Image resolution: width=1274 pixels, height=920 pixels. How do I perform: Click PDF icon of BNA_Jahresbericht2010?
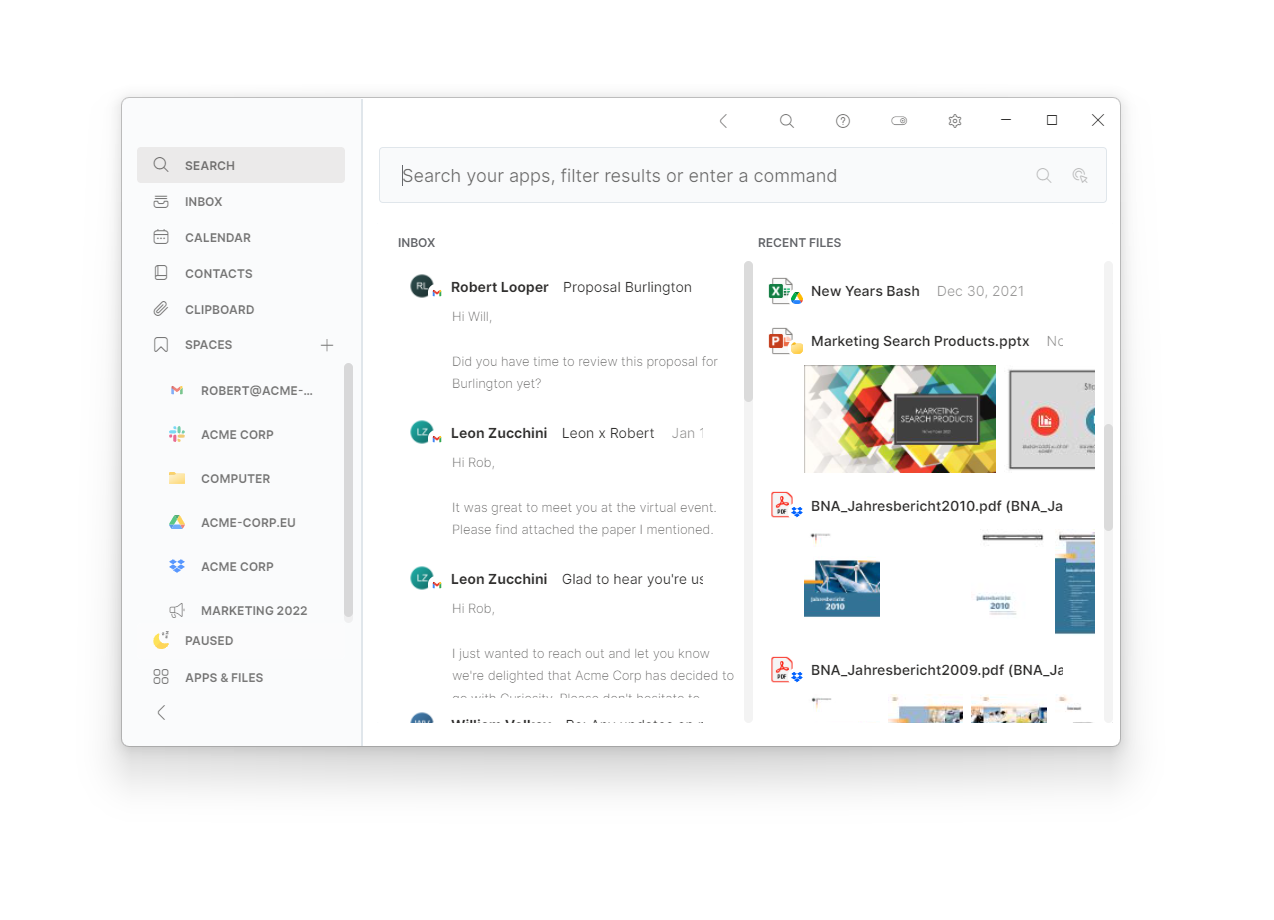pos(781,505)
